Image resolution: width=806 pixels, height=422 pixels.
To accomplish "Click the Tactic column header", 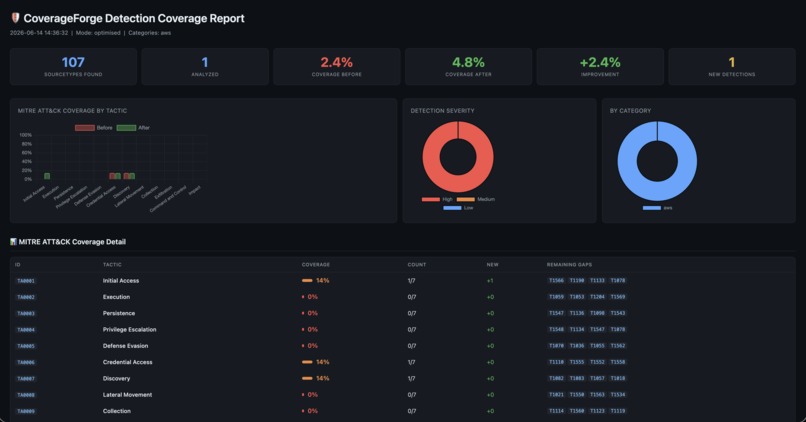I will (112, 265).
